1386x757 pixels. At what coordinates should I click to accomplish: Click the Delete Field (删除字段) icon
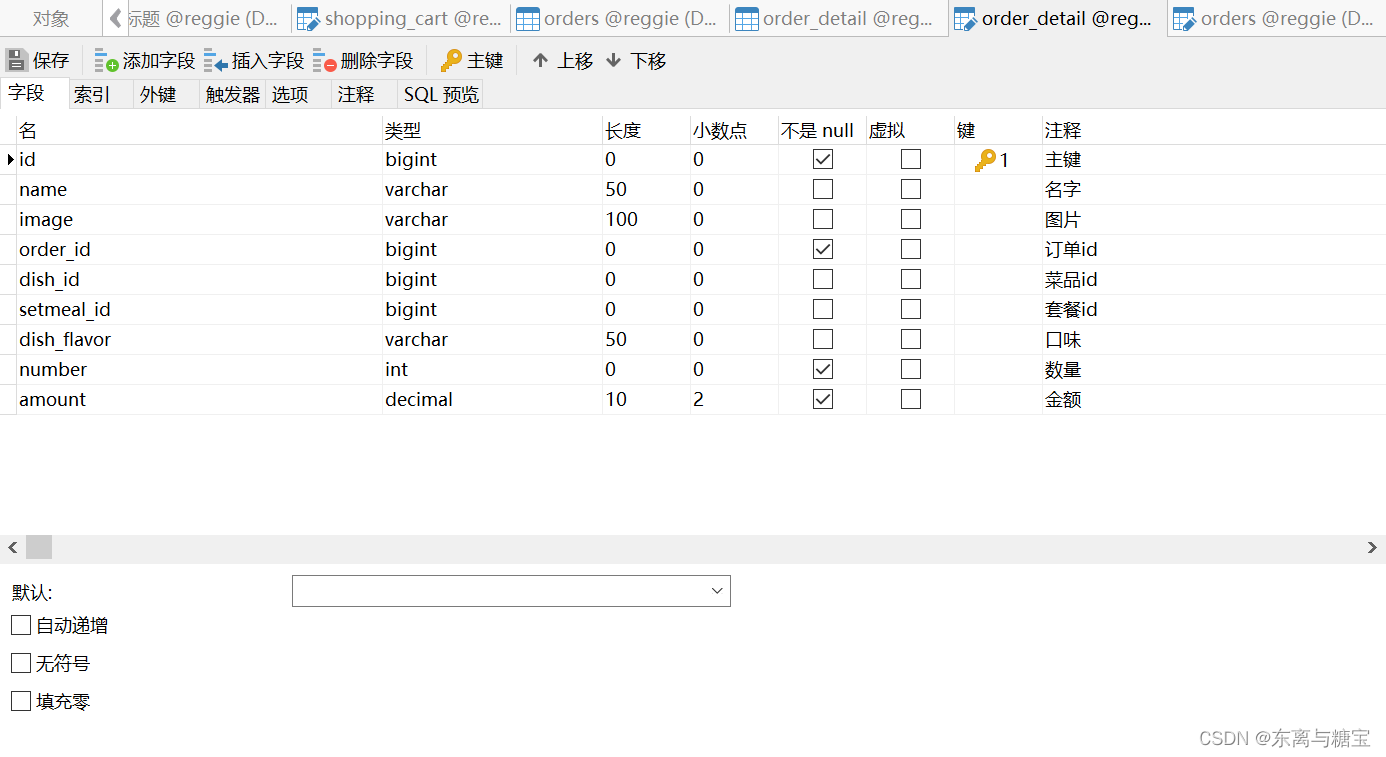tap(324, 61)
